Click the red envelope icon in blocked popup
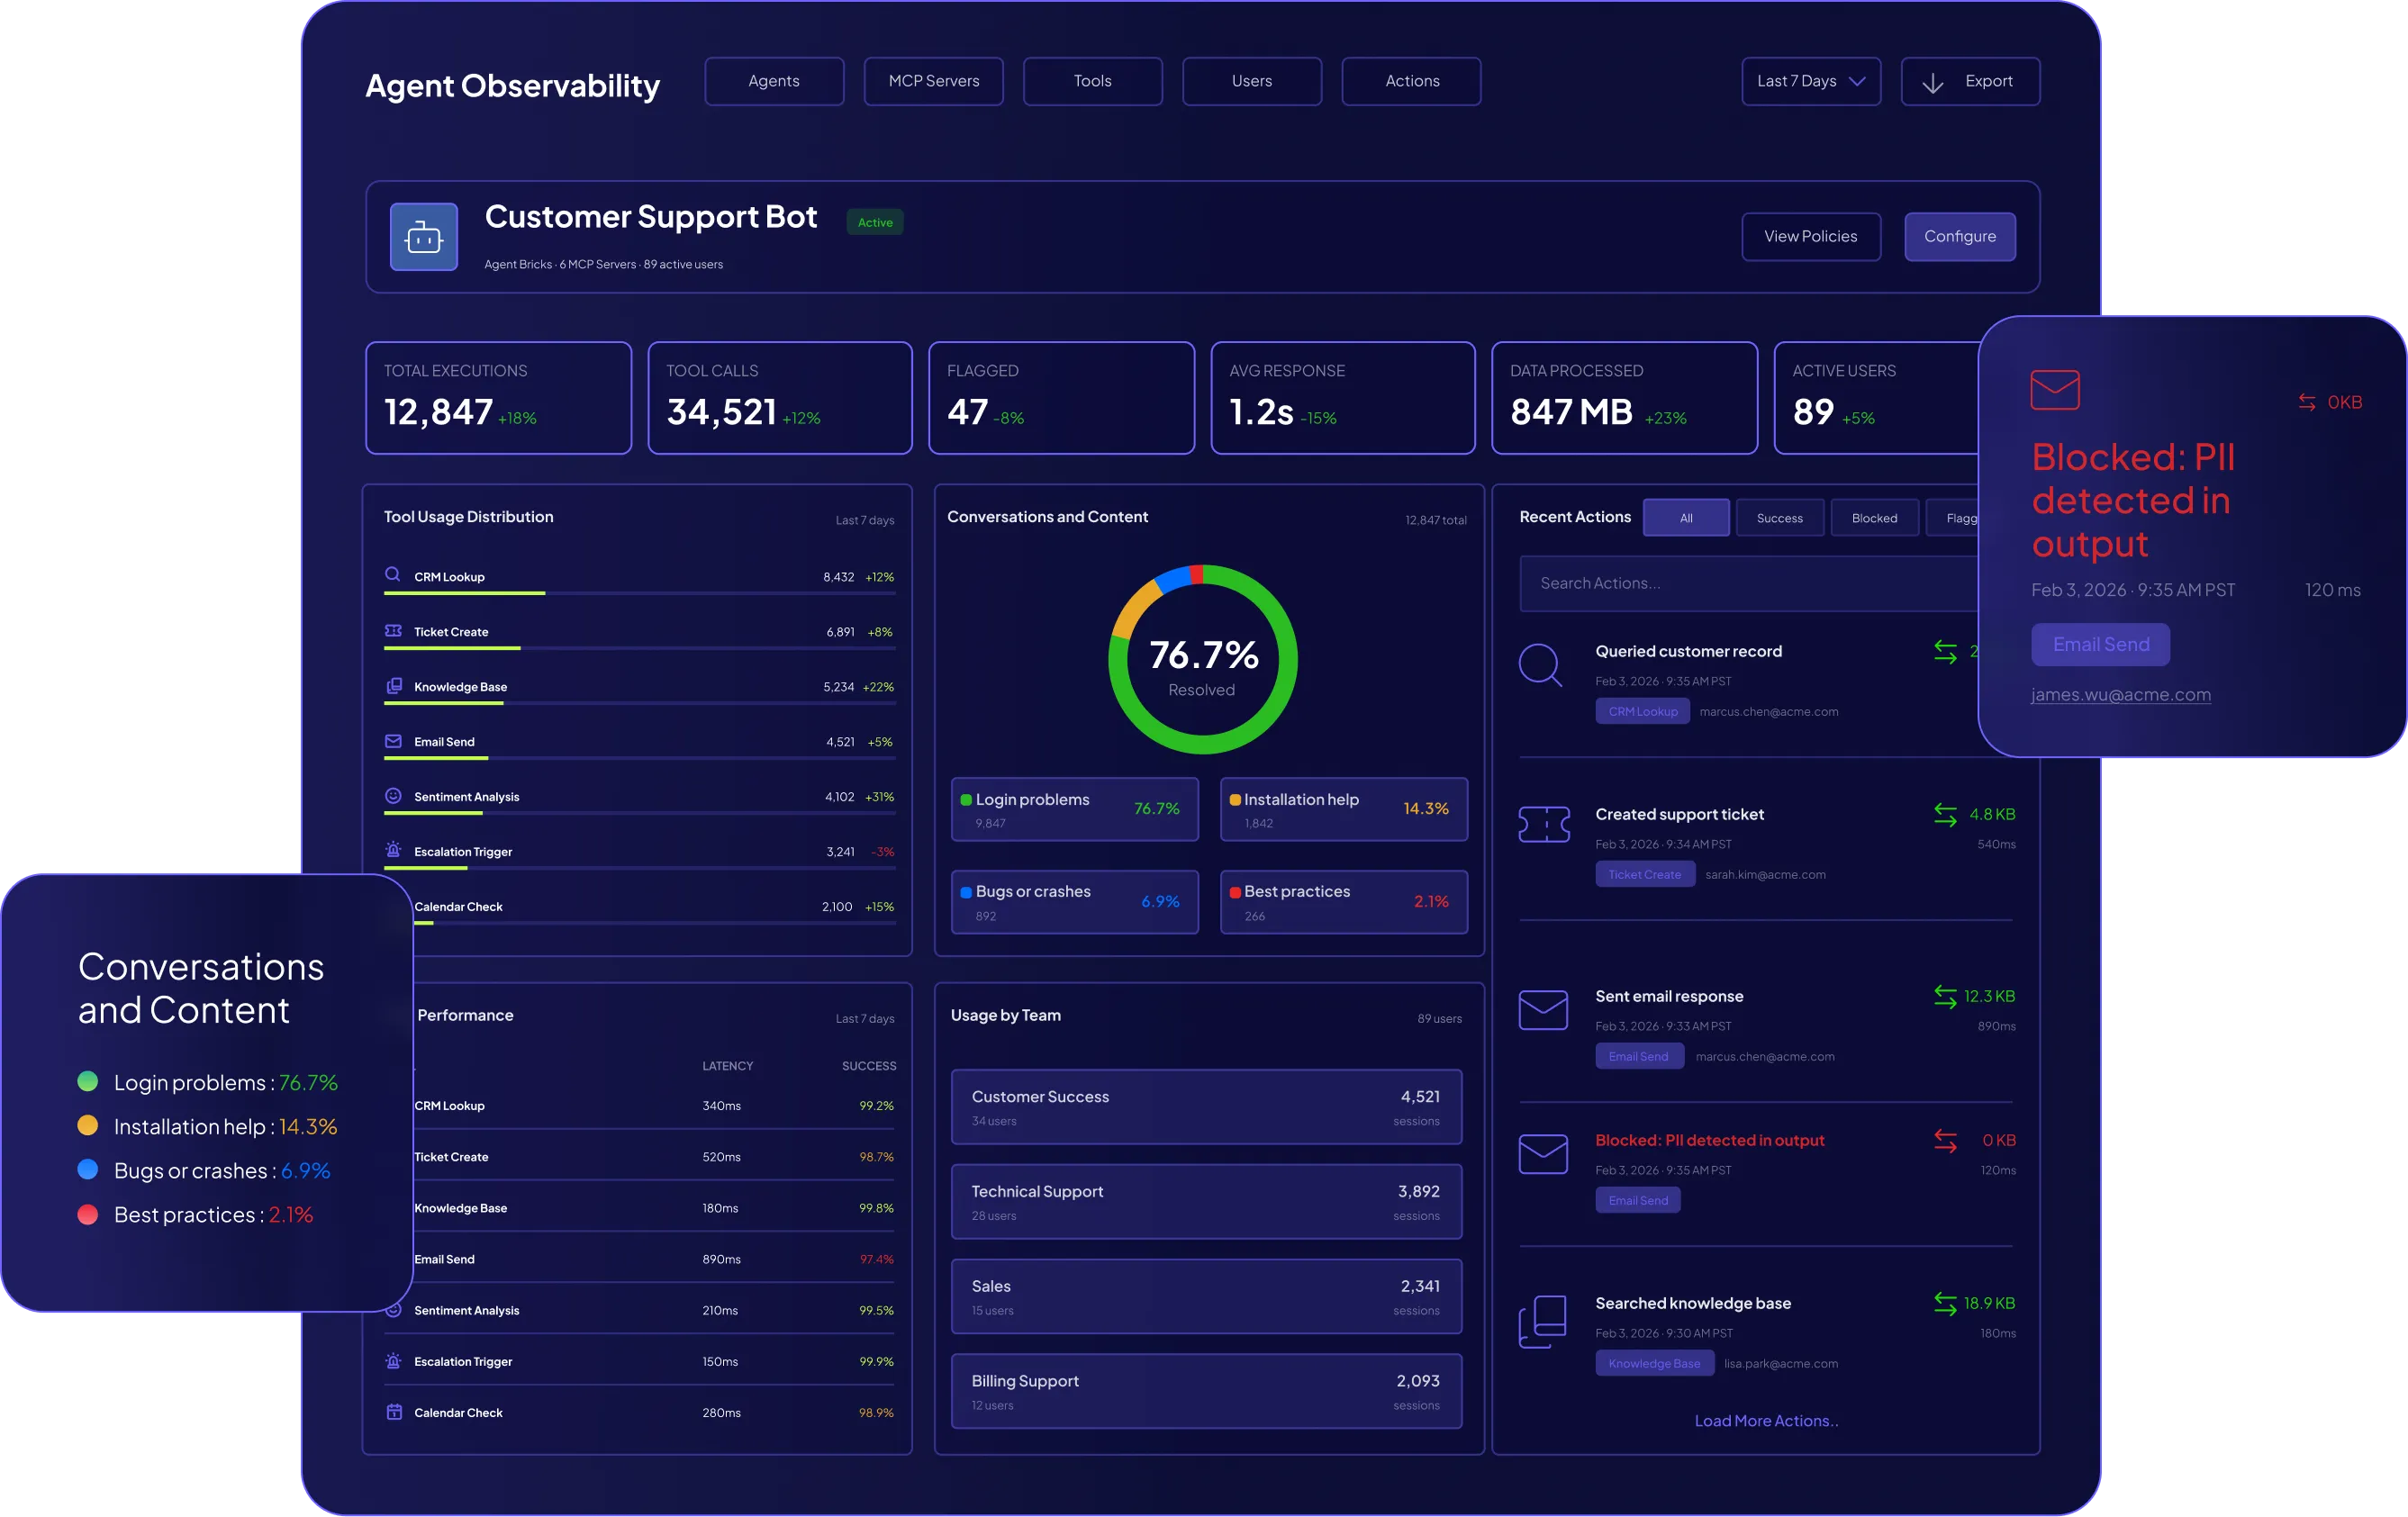Viewport: 2408px width, 1517px height. 2054,390
